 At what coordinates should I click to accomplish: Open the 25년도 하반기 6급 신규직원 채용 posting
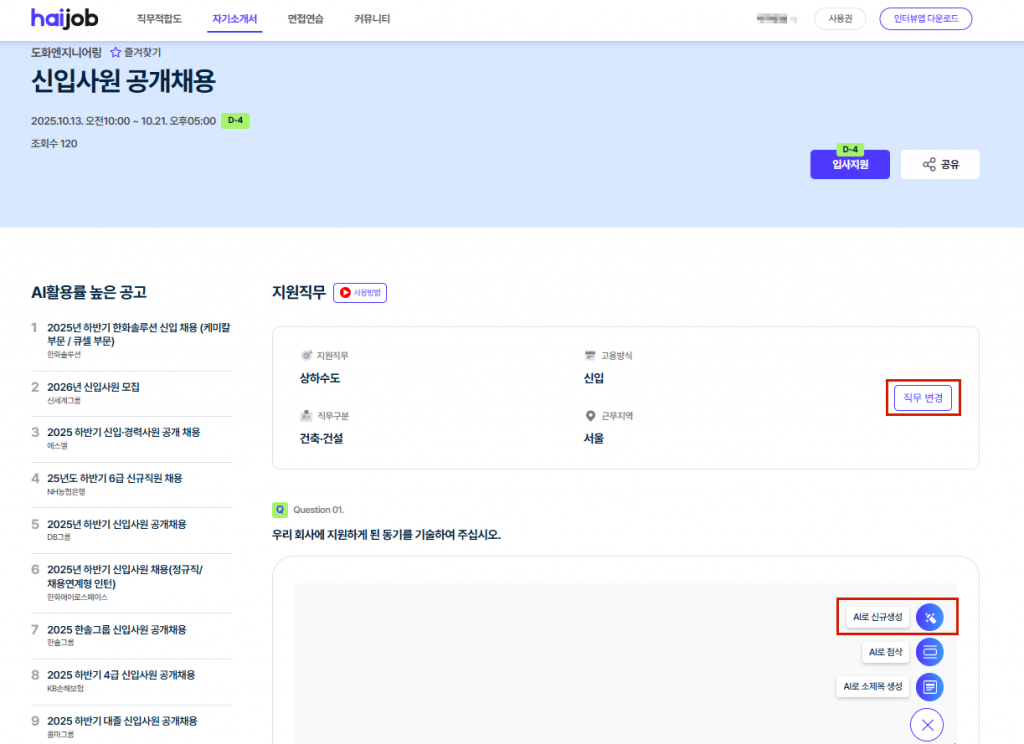(114, 478)
